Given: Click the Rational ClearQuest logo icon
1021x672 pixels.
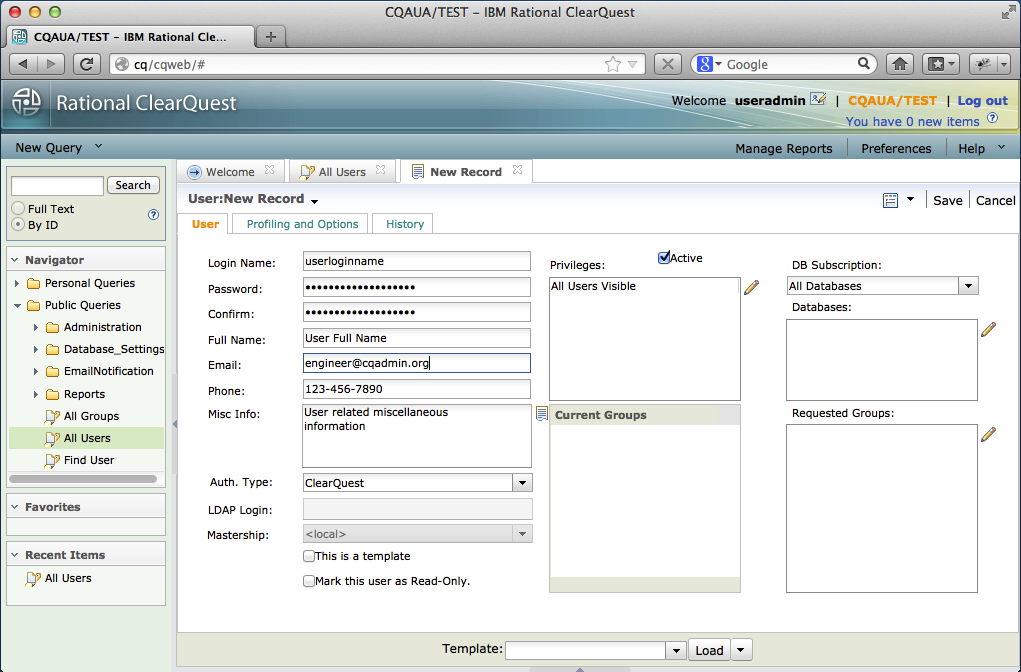Looking at the screenshot, I should pos(26,102).
